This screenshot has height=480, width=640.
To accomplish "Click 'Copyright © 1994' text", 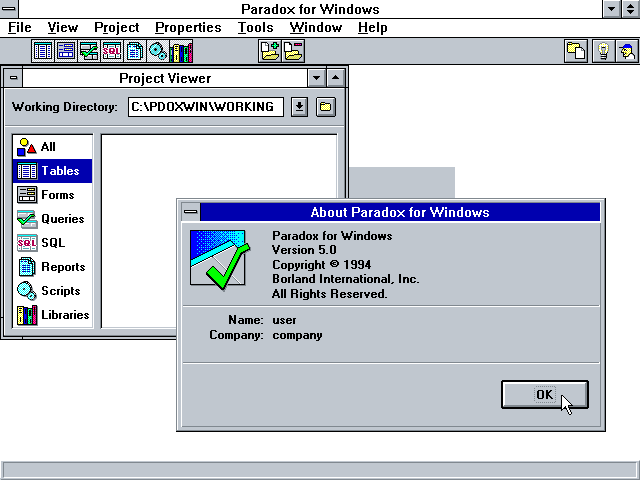I will click(x=322, y=264).
